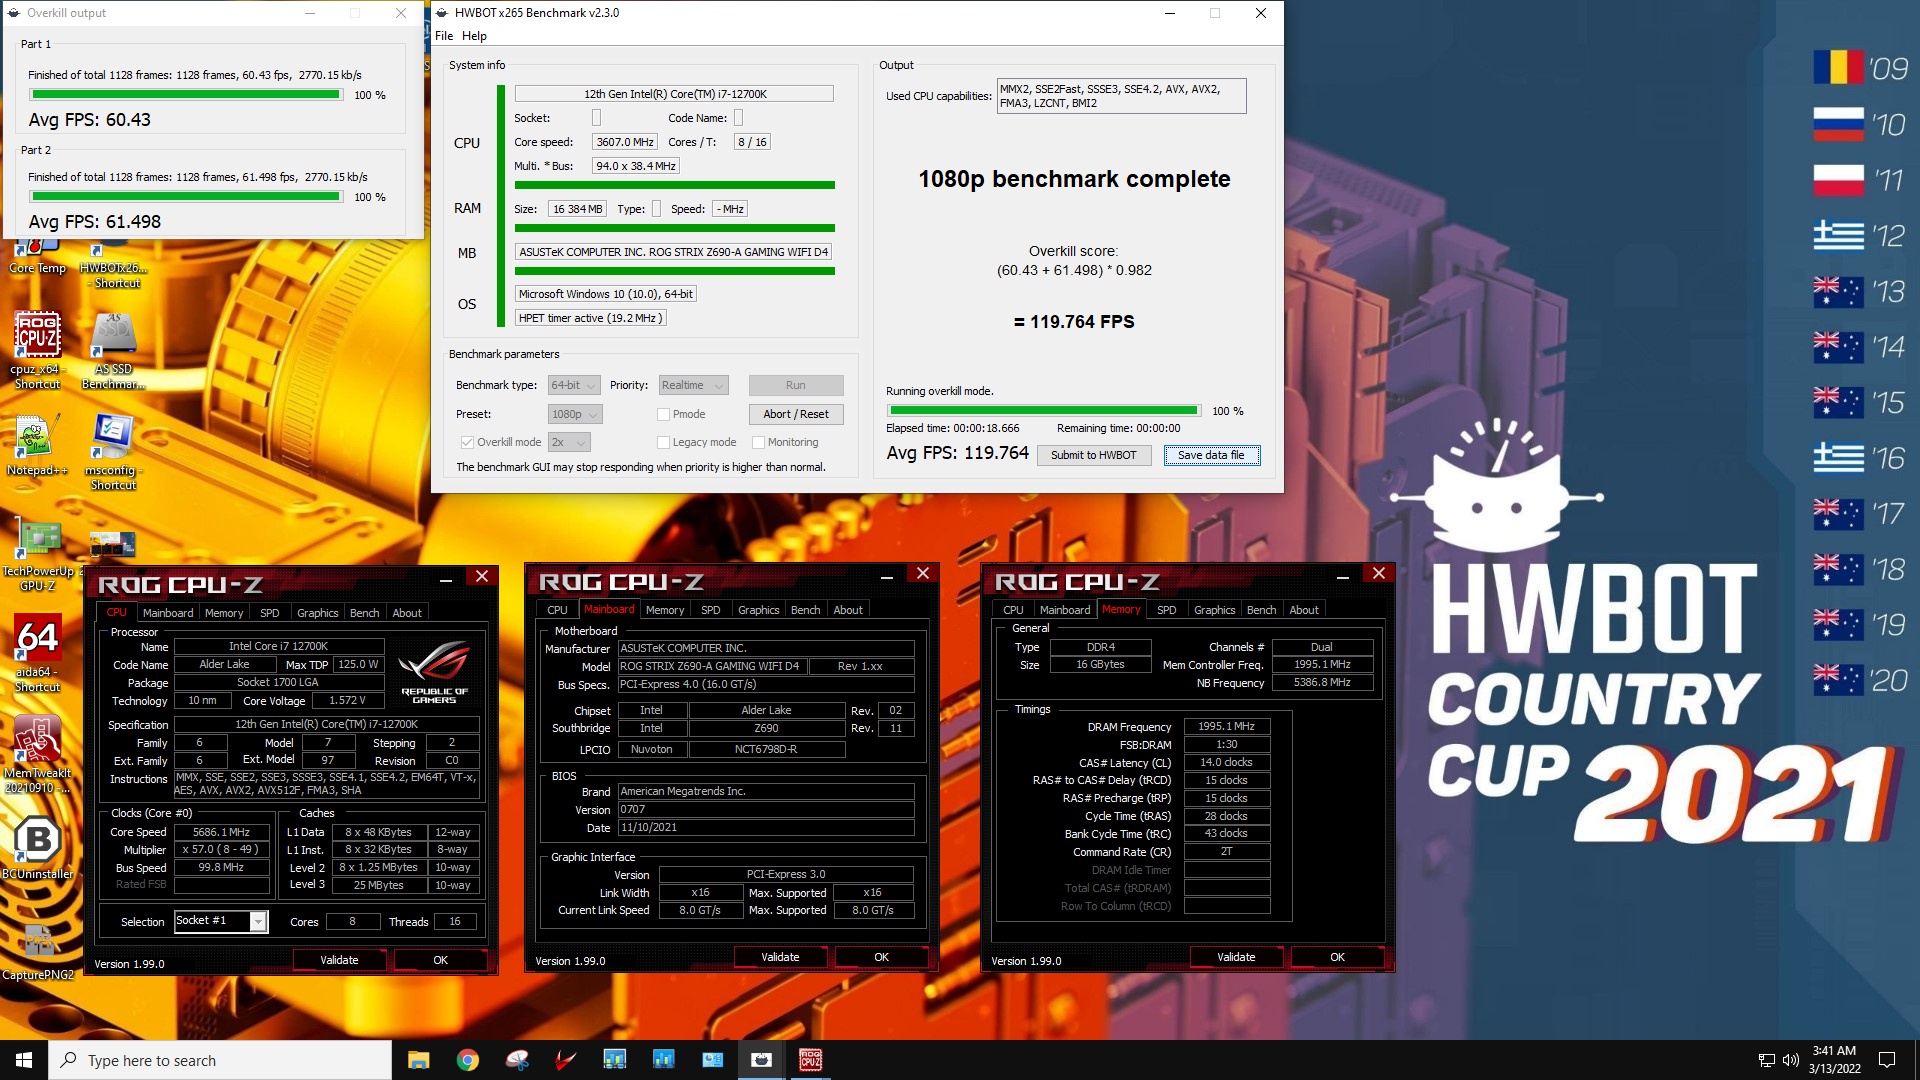1920x1080 pixels.
Task: Switch to SPD tab in left CPU-Z
Action: (269, 613)
